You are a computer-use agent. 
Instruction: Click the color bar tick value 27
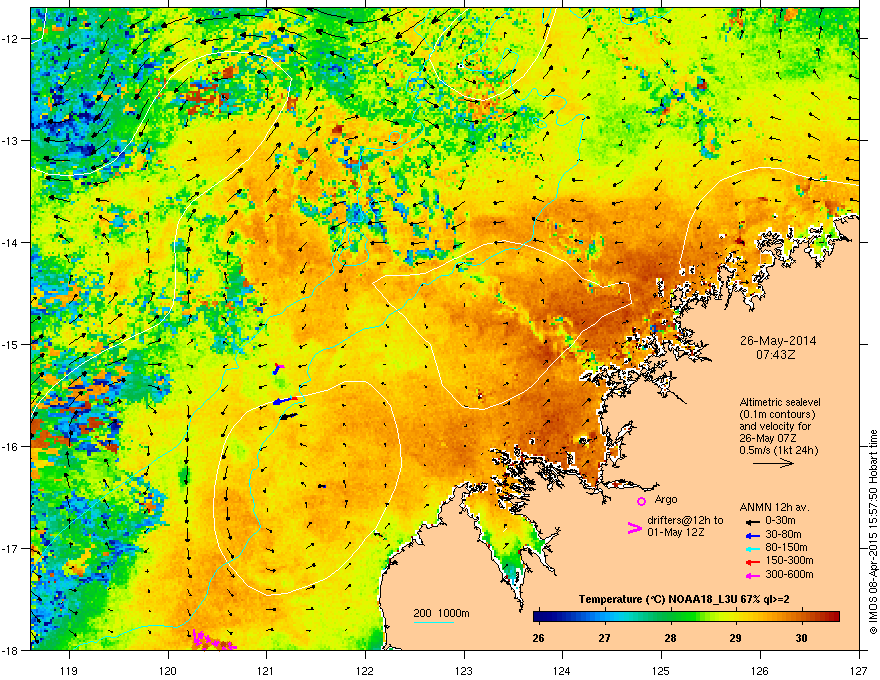(x=604, y=638)
